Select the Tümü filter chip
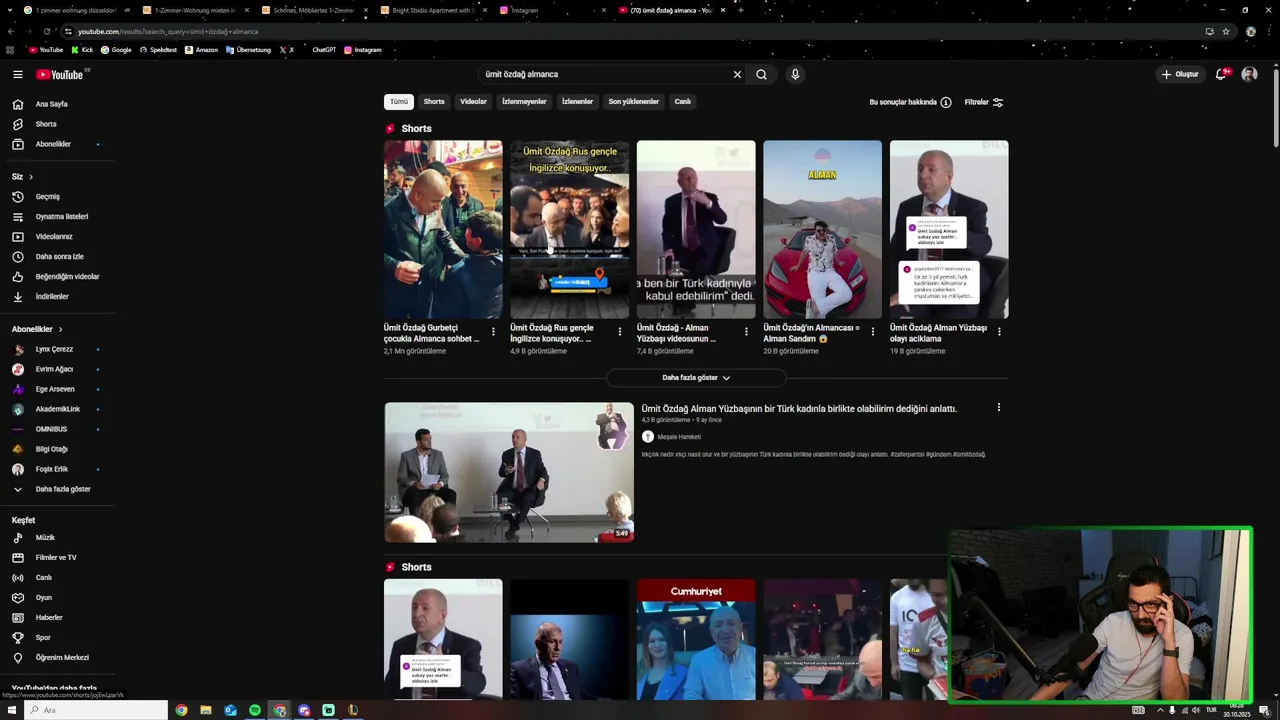 pyautogui.click(x=399, y=102)
